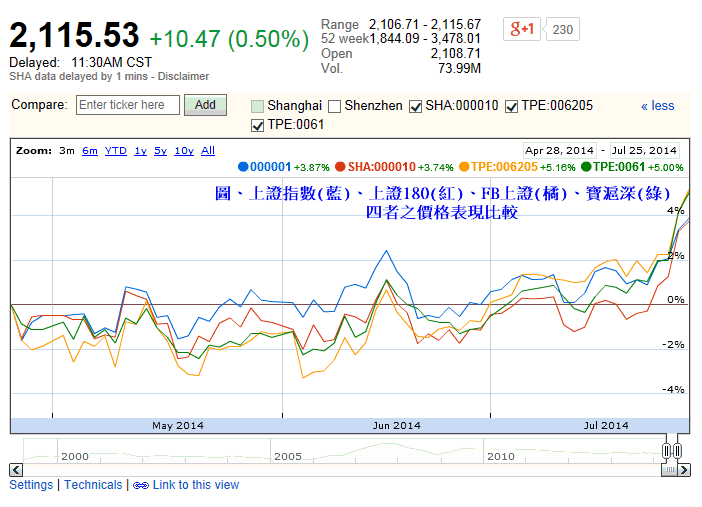Click the TPE:006205 +5.16% legend label

point(523,167)
